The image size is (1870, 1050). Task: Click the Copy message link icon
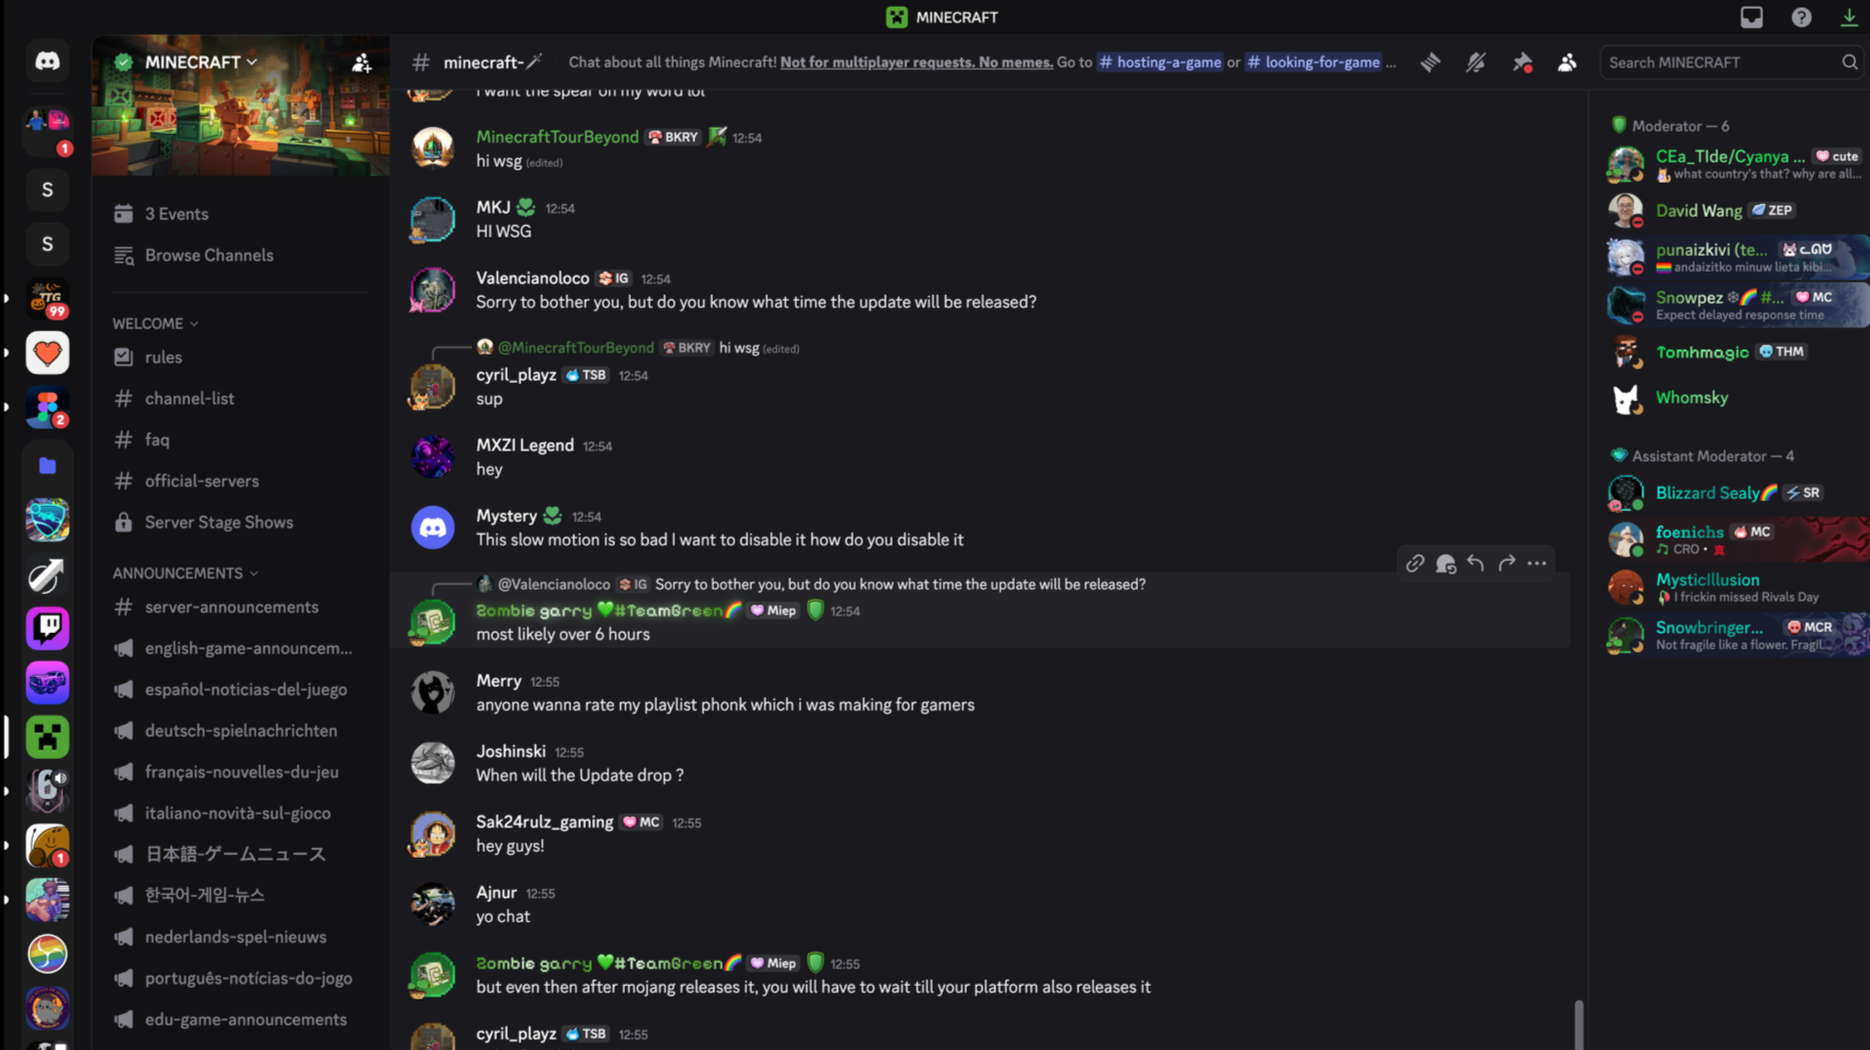[x=1414, y=564]
